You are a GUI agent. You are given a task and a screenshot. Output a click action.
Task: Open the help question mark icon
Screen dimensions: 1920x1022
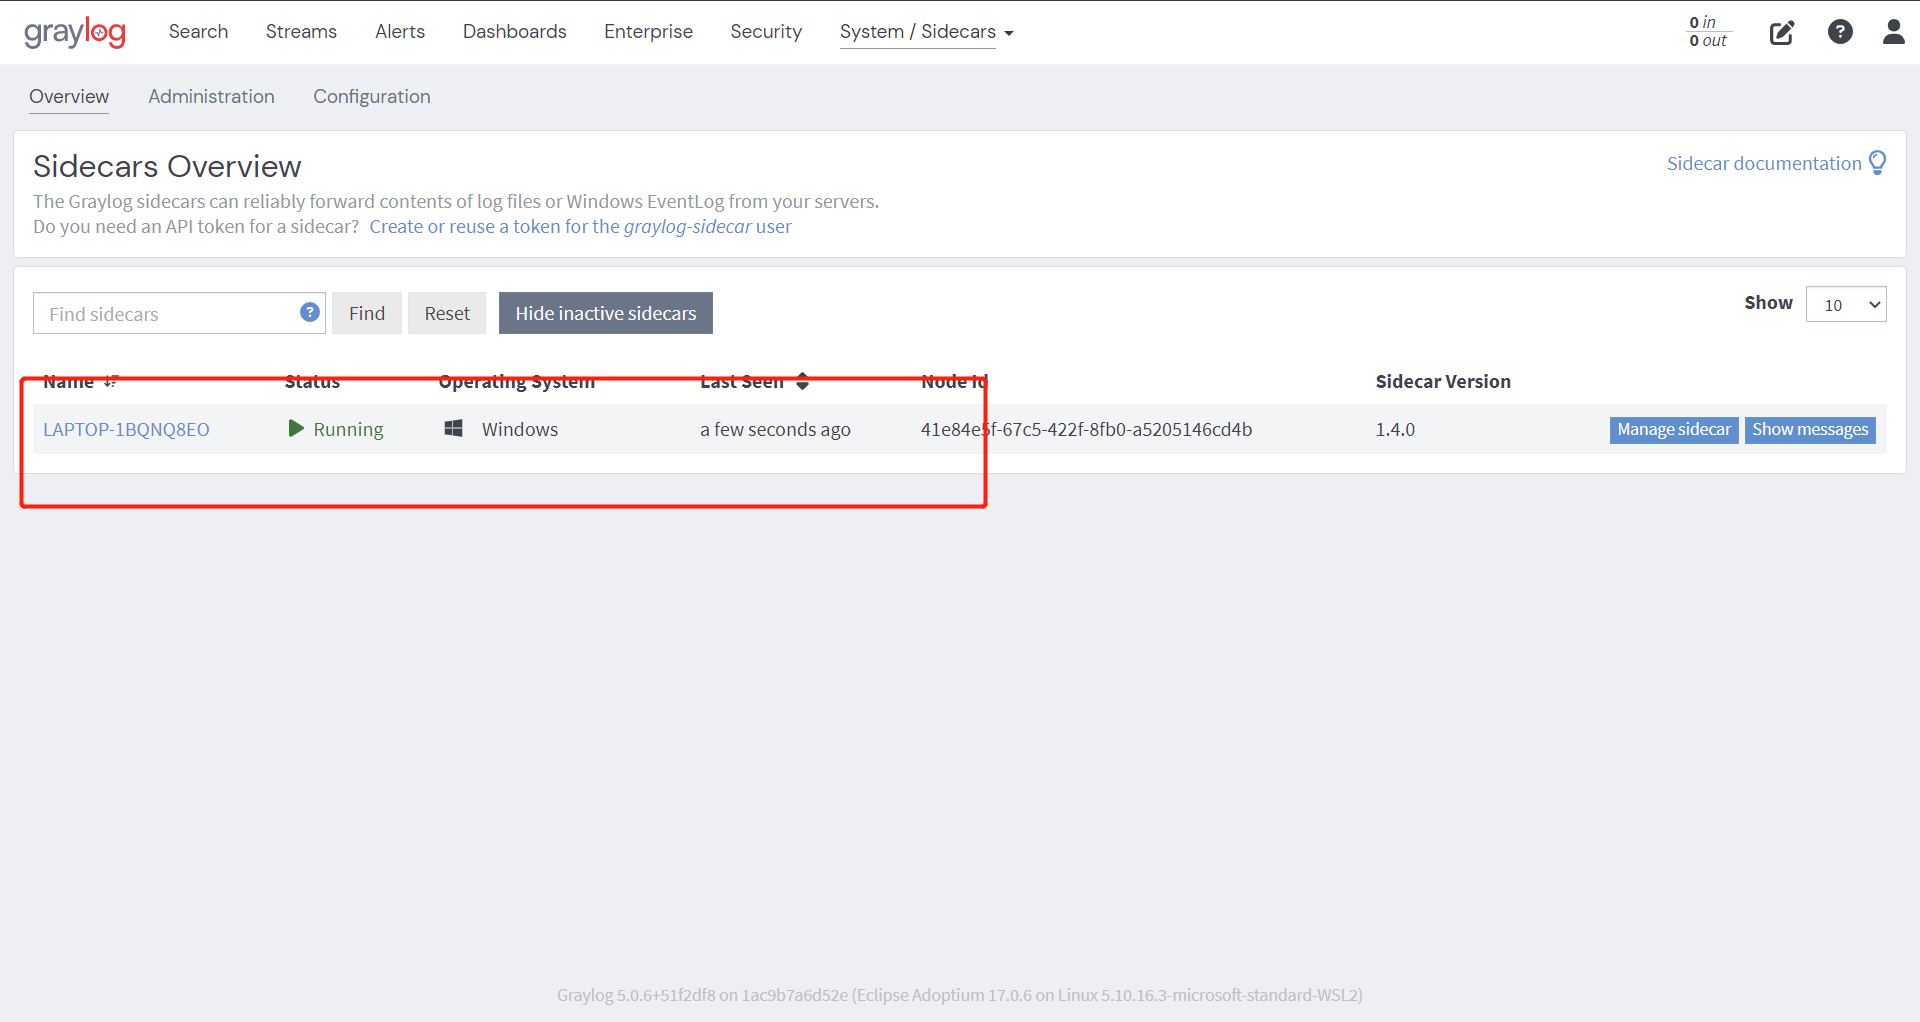pos(1840,32)
